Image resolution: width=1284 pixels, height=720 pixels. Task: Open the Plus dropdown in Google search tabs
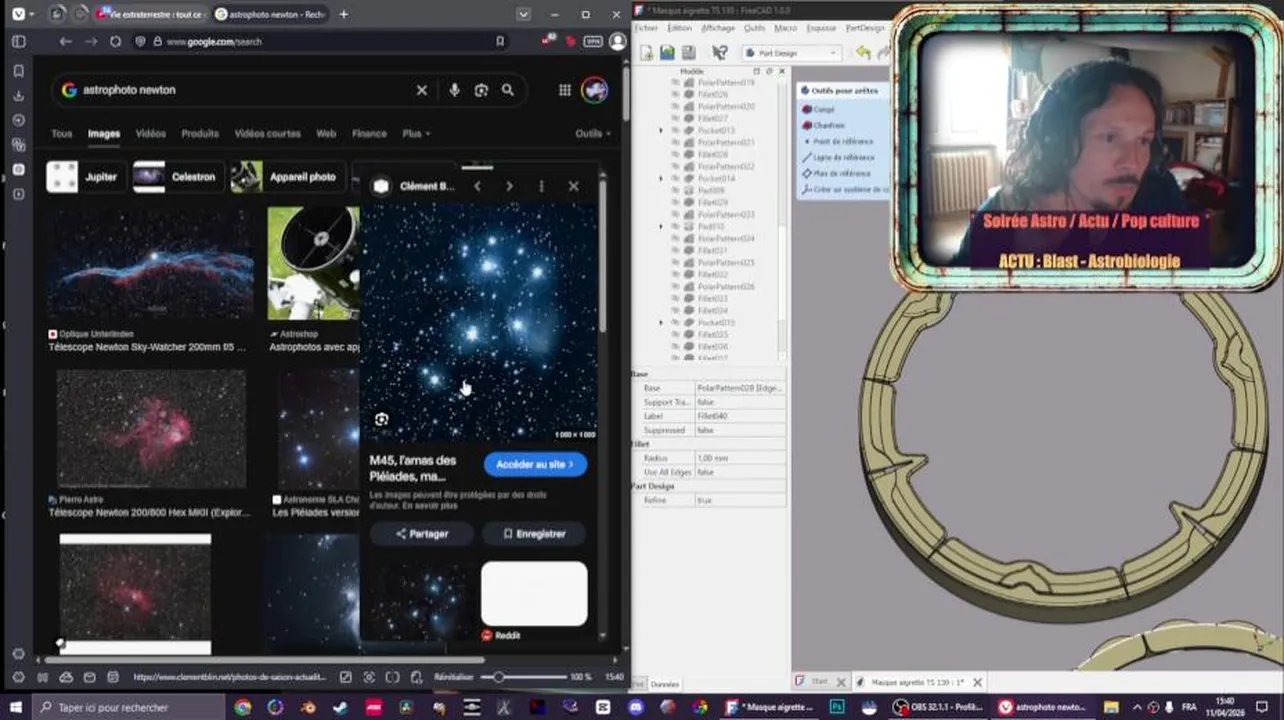[416, 133]
